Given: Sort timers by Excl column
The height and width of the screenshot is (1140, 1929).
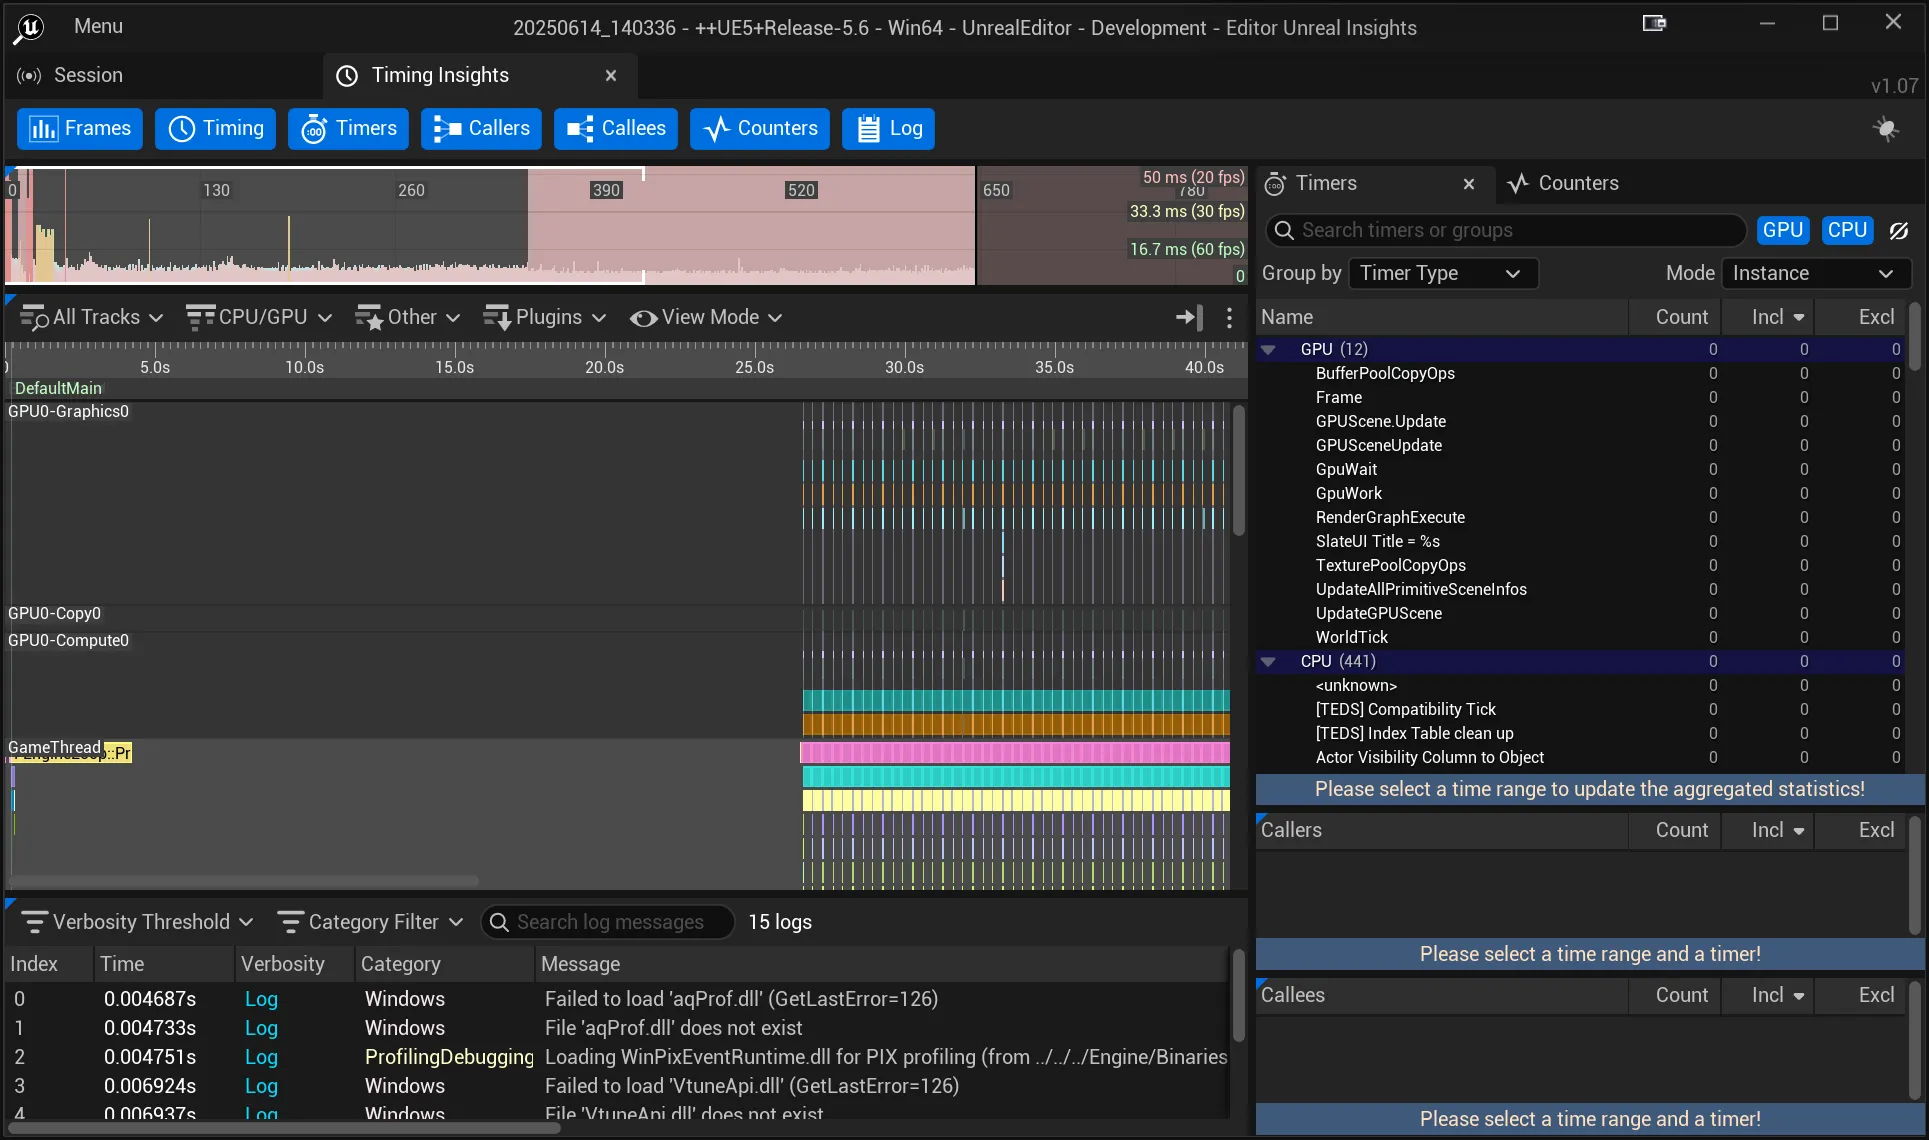Looking at the screenshot, I should (x=1862, y=318).
